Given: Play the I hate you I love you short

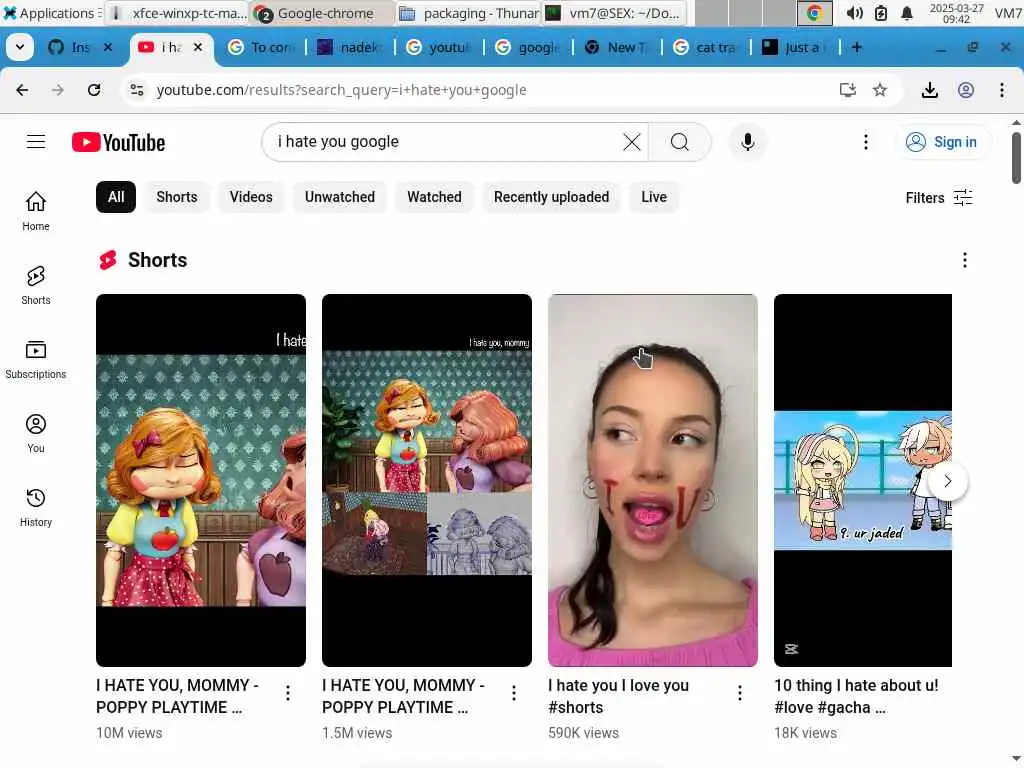Looking at the screenshot, I should [x=652, y=480].
